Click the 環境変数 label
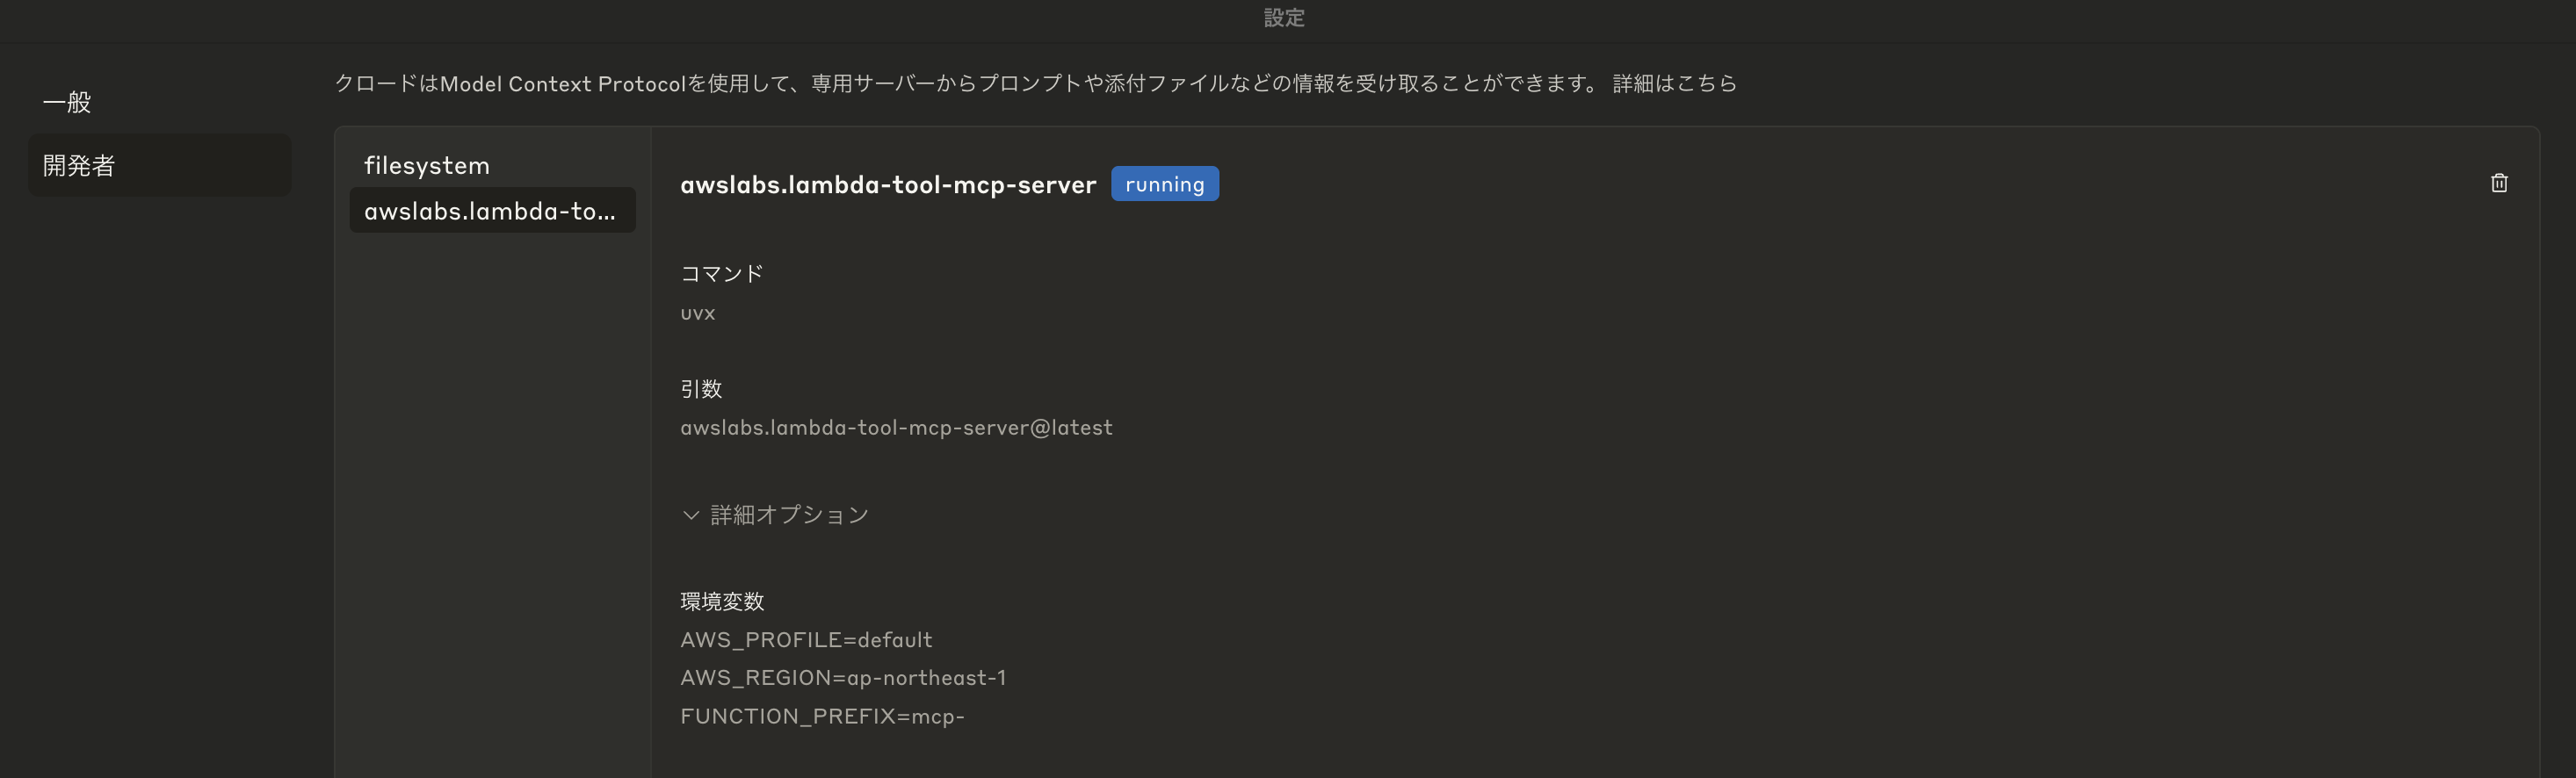 coord(722,601)
